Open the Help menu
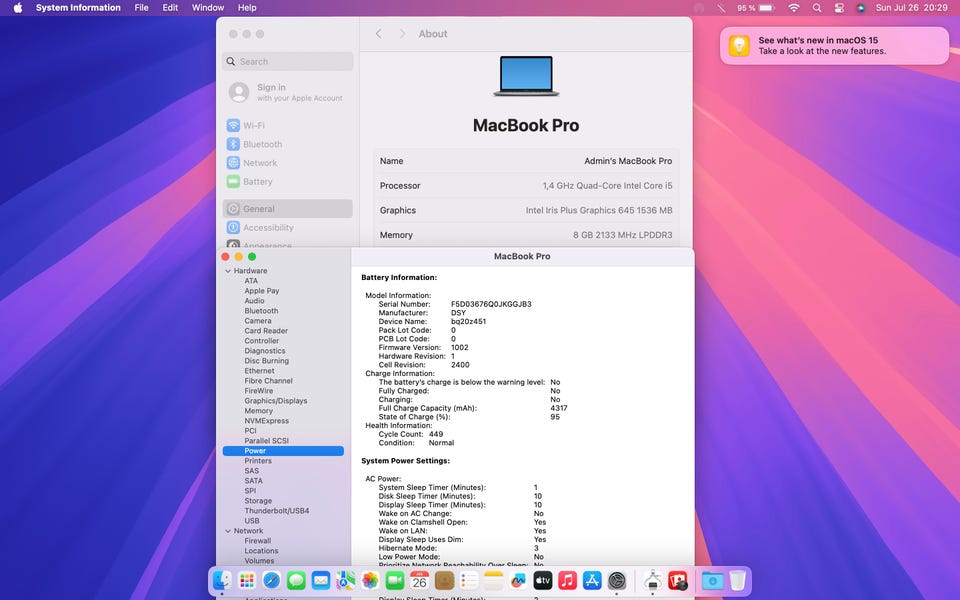Screen dimensions: 960x600 247,8
